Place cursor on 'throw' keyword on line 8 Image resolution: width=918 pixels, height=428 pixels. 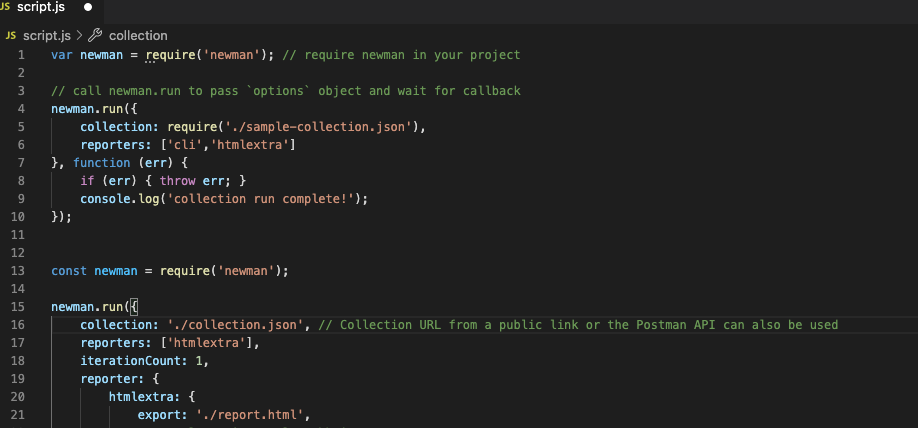(x=176, y=180)
